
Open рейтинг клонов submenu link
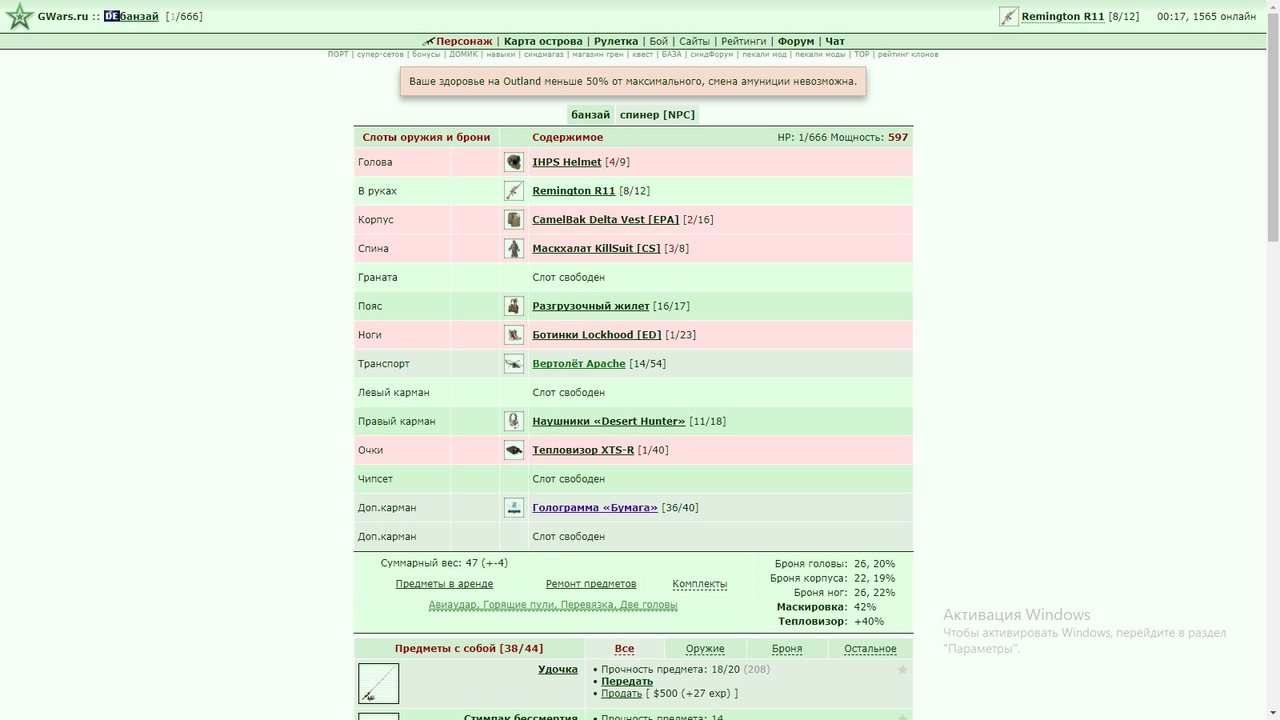tap(908, 54)
